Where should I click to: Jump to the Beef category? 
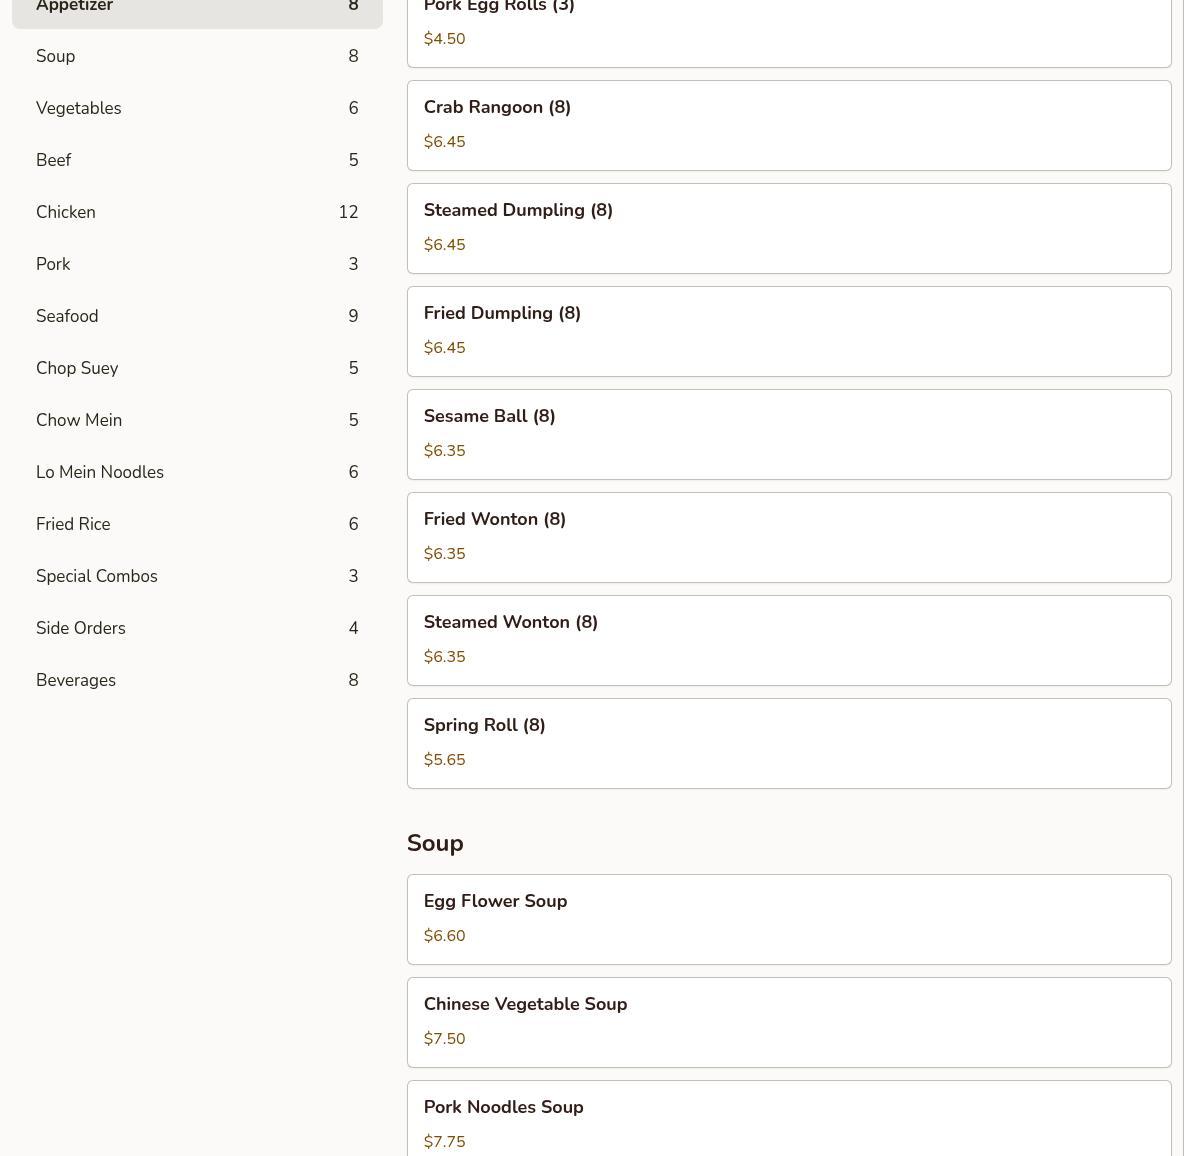click(197, 160)
